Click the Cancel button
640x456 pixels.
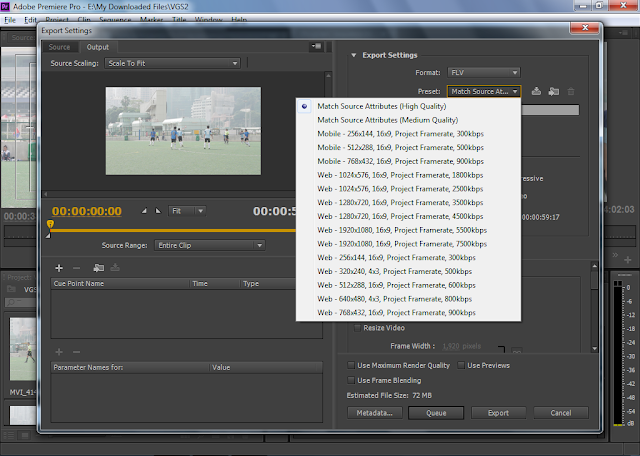click(x=561, y=413)
